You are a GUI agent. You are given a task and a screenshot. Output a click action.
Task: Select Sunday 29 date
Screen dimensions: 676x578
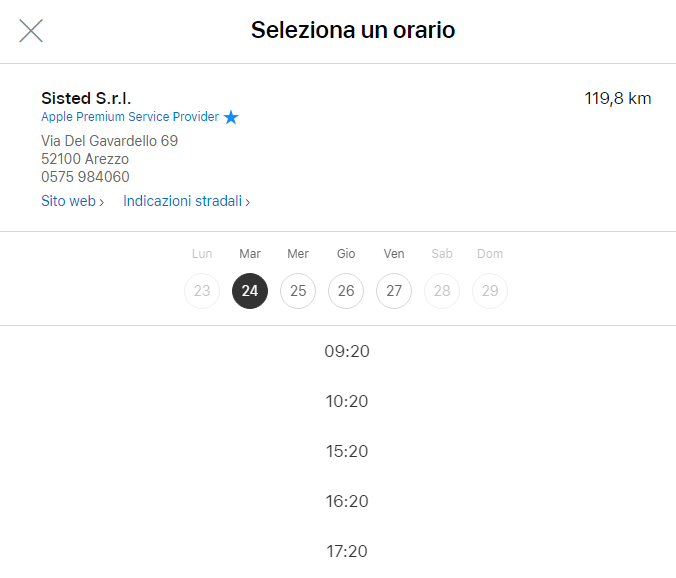click(x=490, y=291)
